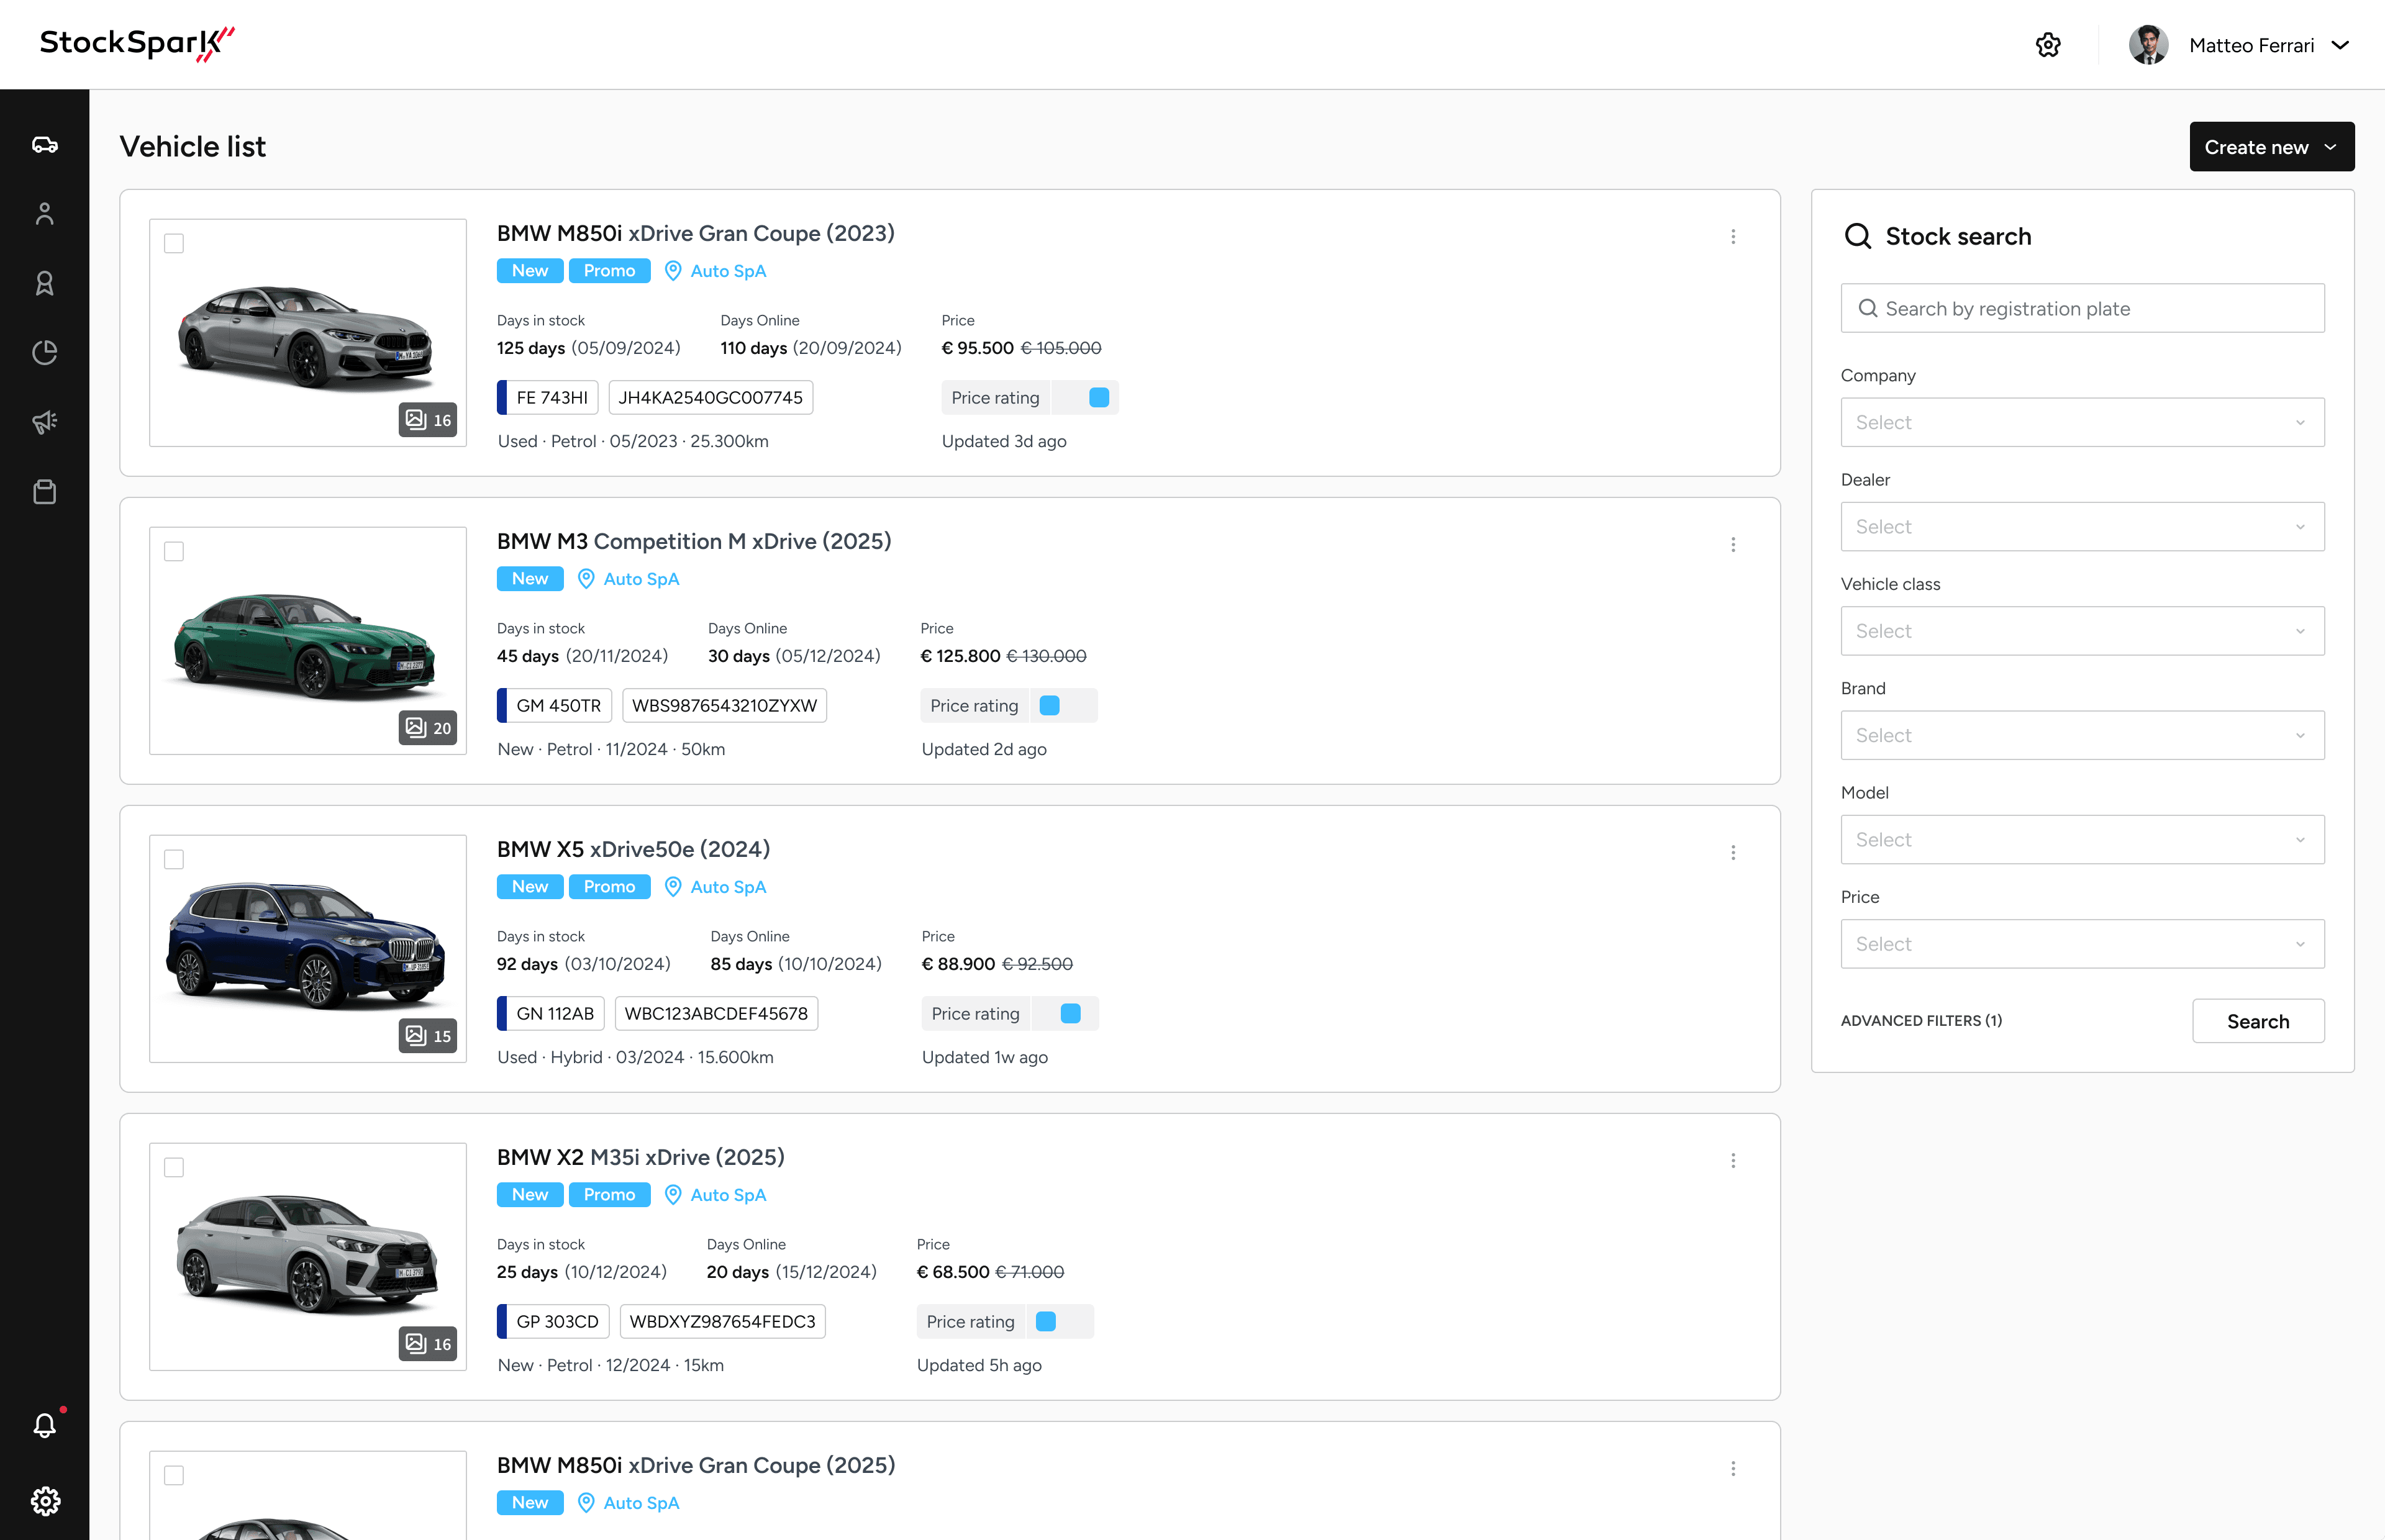Viewport: 2385px width, 1540px height.
Task: Click the megaphone marketing icon
Action: tap(44, 422)
